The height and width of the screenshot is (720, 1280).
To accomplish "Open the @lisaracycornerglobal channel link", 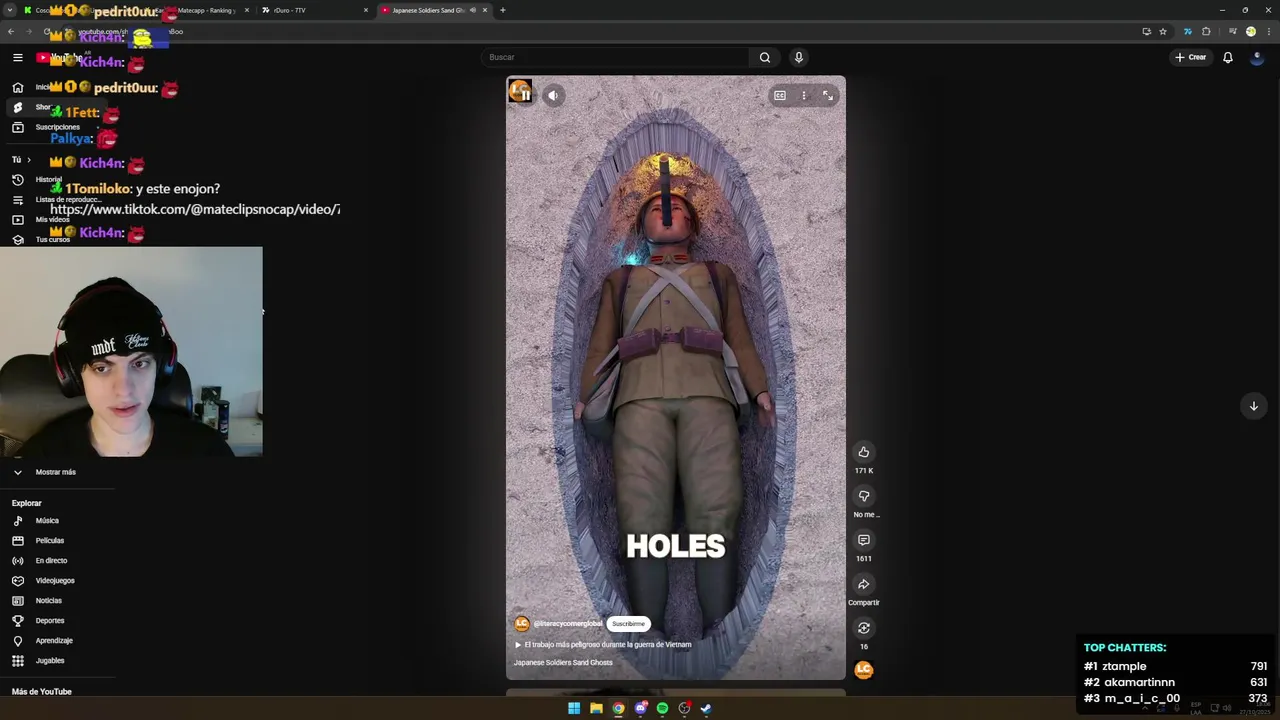I will point(568,624).
